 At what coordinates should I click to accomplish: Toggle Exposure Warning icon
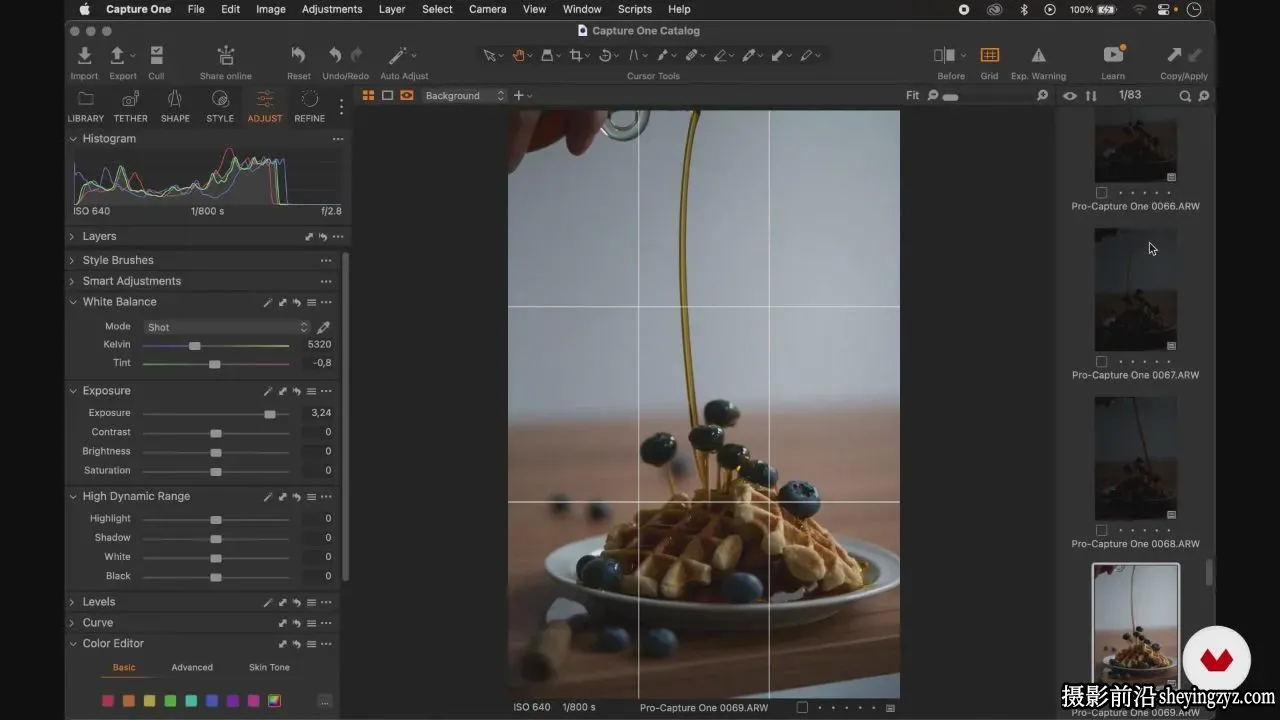tap(1038, 55)
